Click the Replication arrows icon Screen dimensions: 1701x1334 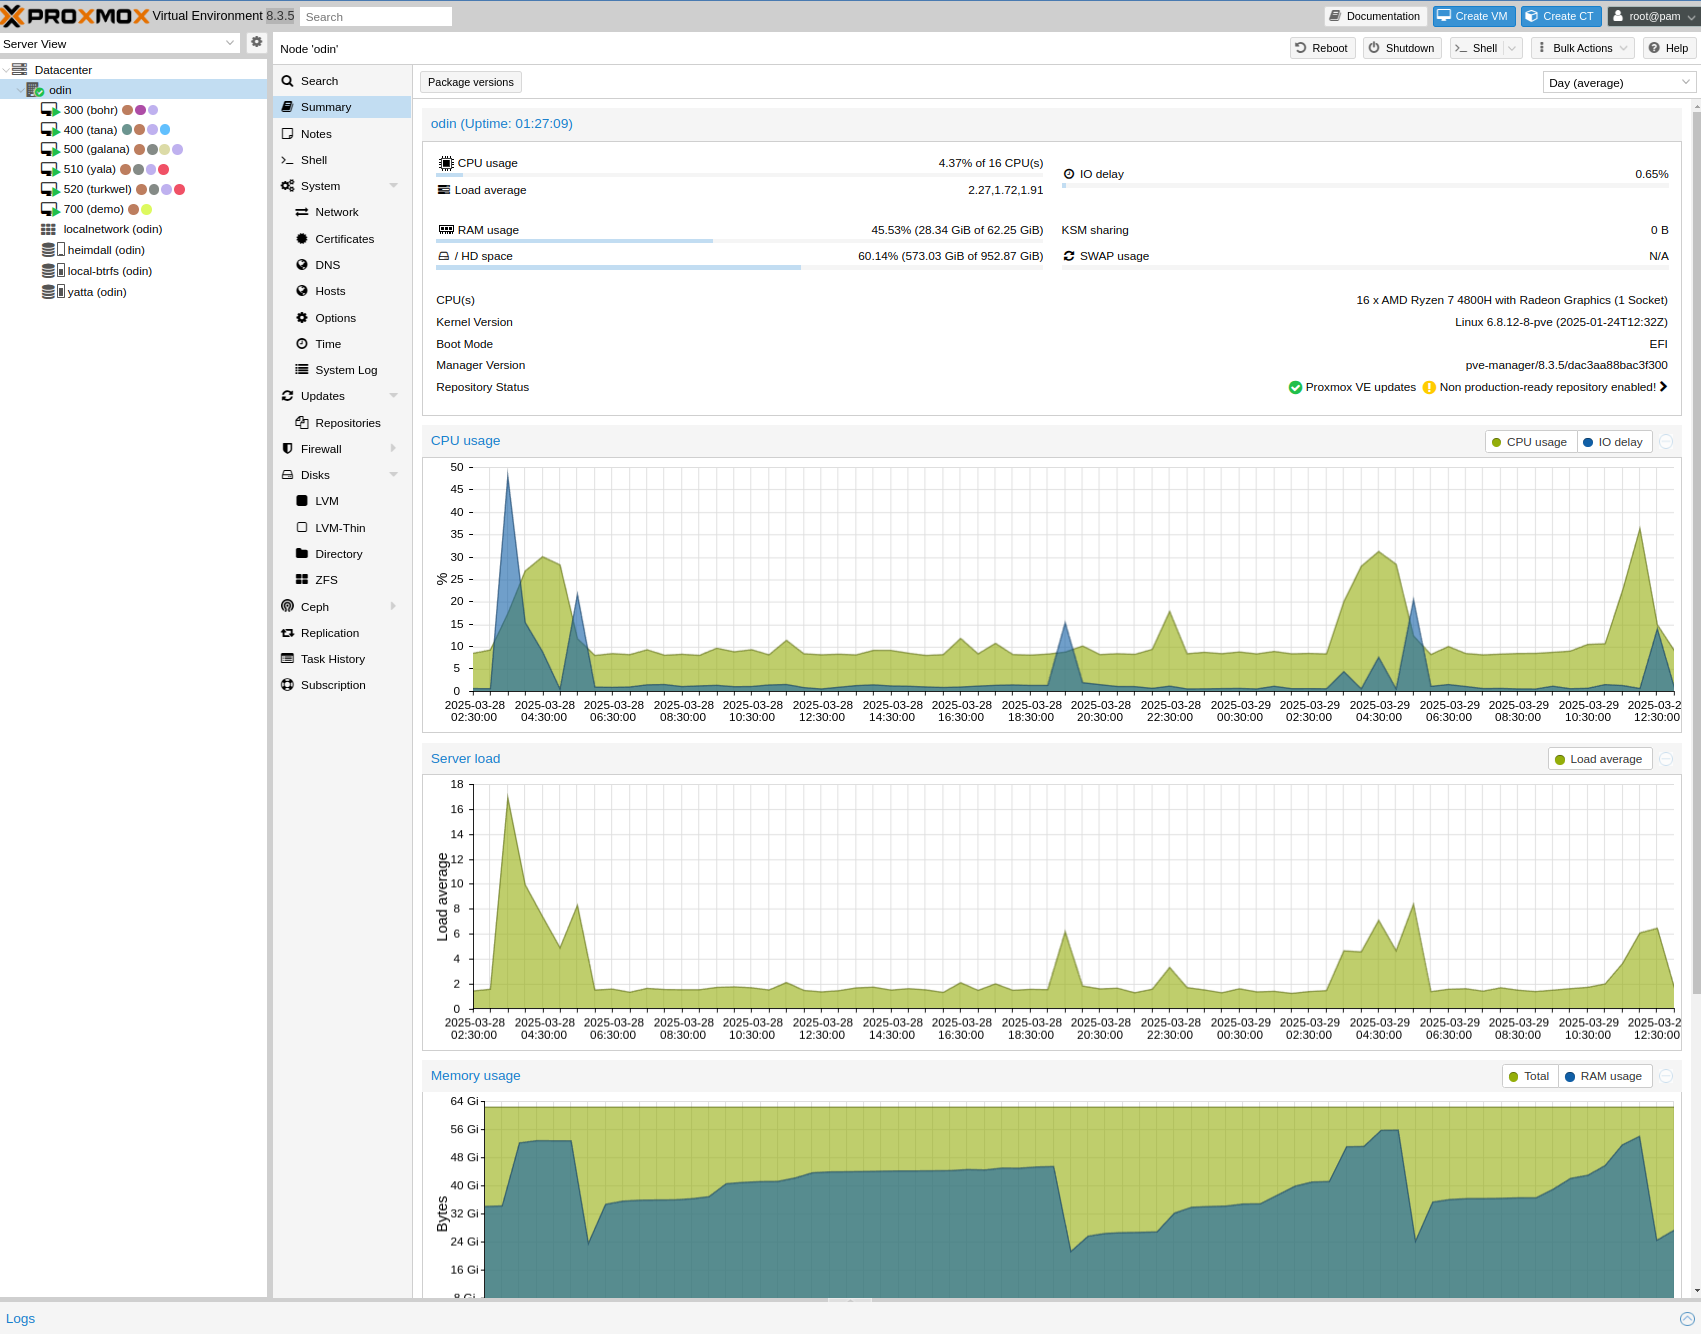point(288,633)
